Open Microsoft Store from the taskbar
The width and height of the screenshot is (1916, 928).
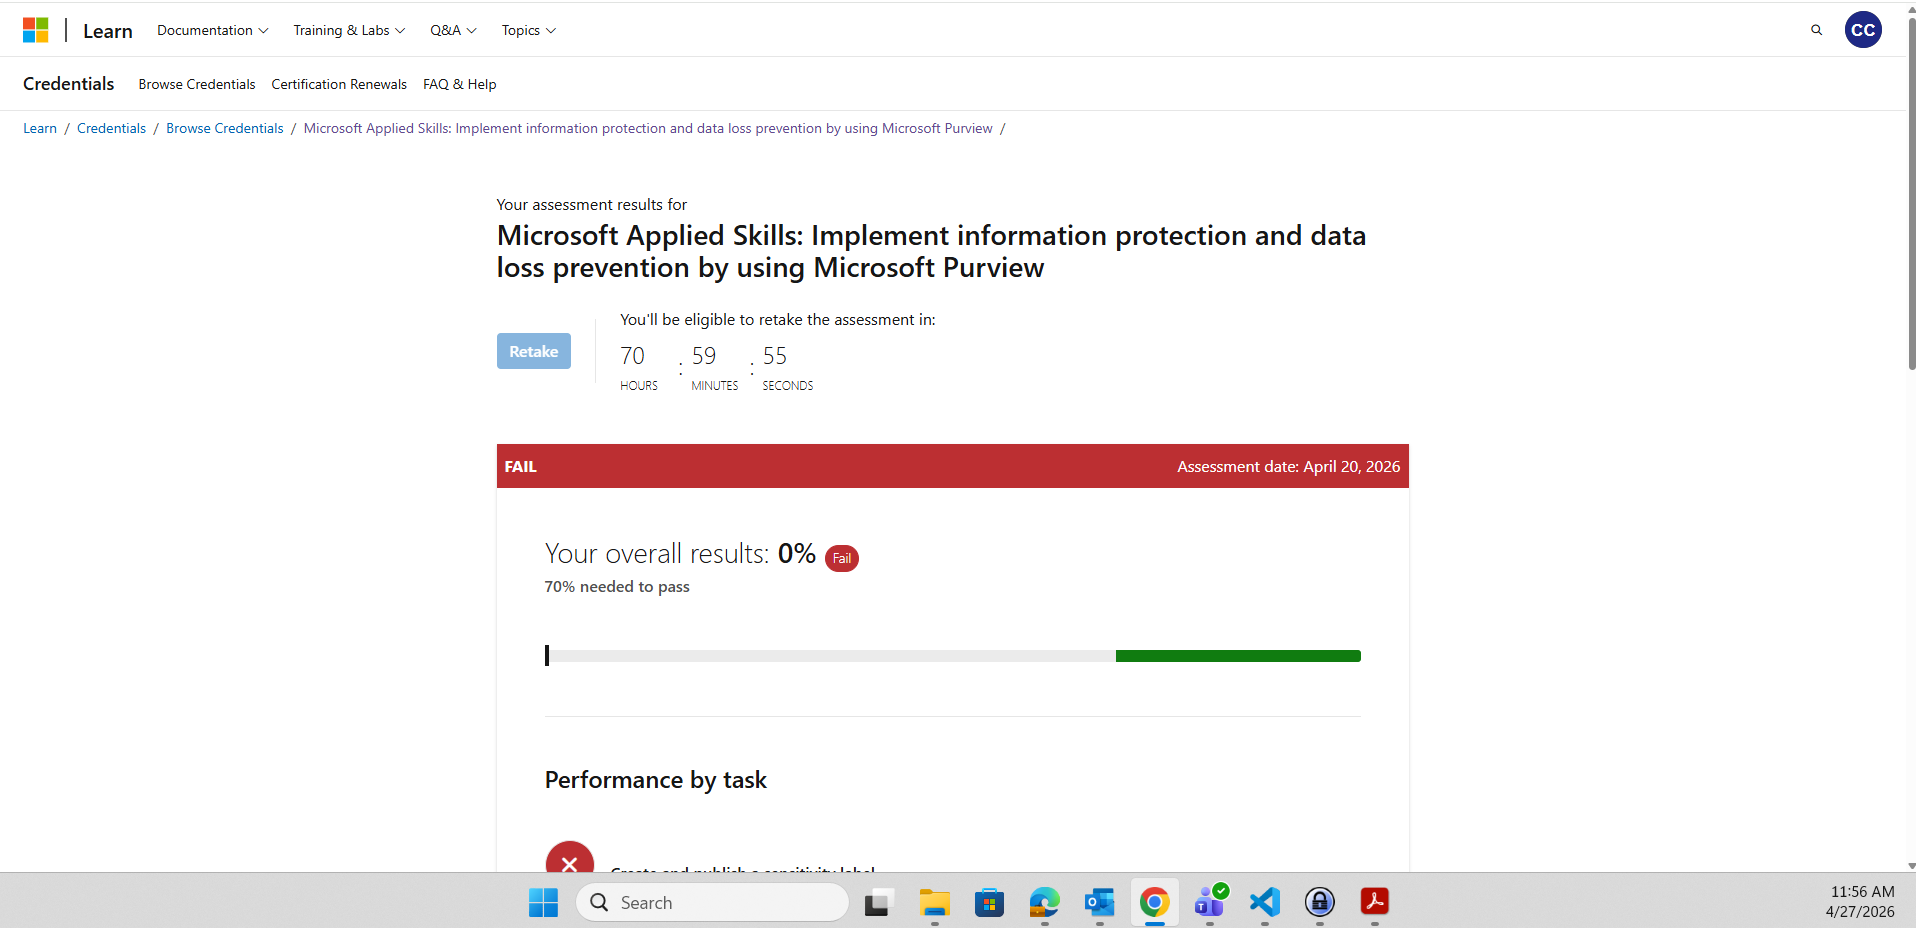(x=989, y=903)
